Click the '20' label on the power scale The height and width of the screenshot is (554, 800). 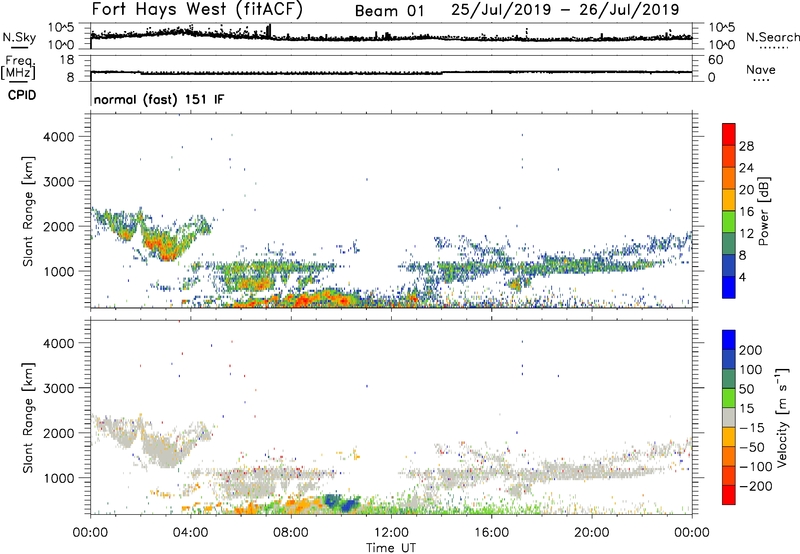tap(746, 190)
